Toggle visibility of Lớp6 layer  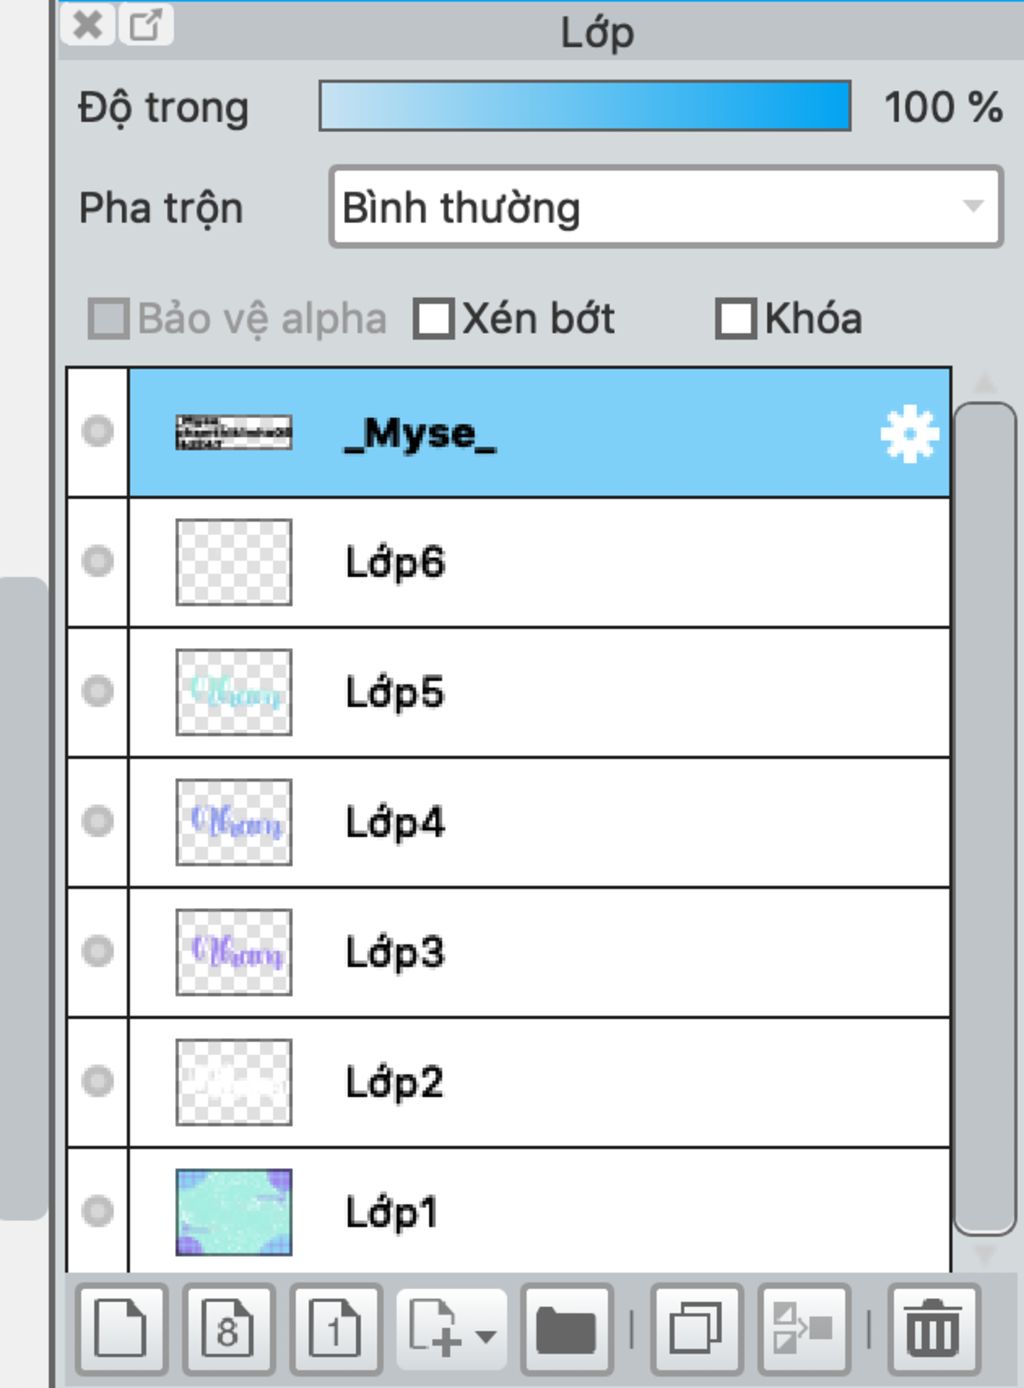click(x=98, y=561)
